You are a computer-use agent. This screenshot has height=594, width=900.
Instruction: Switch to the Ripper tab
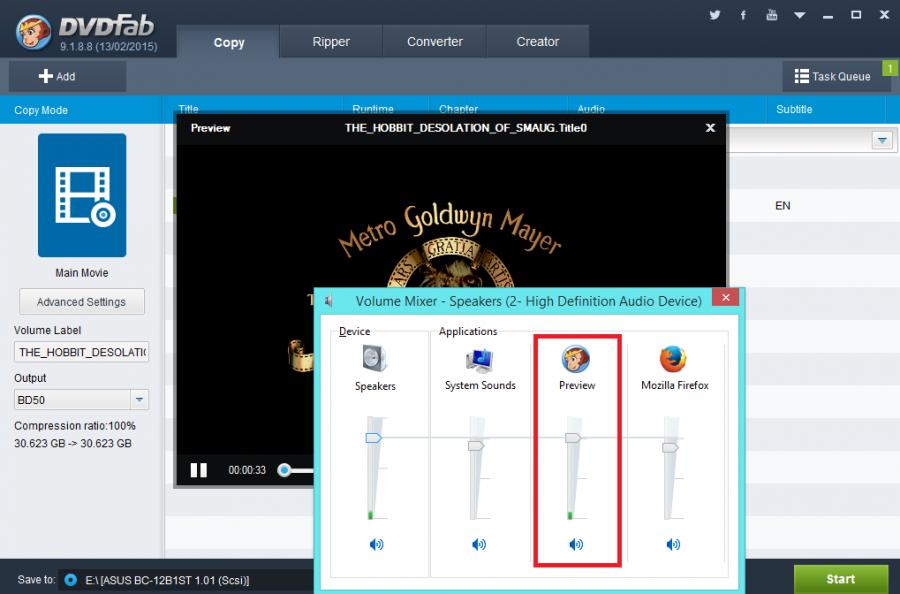click(x=331, y=42)
